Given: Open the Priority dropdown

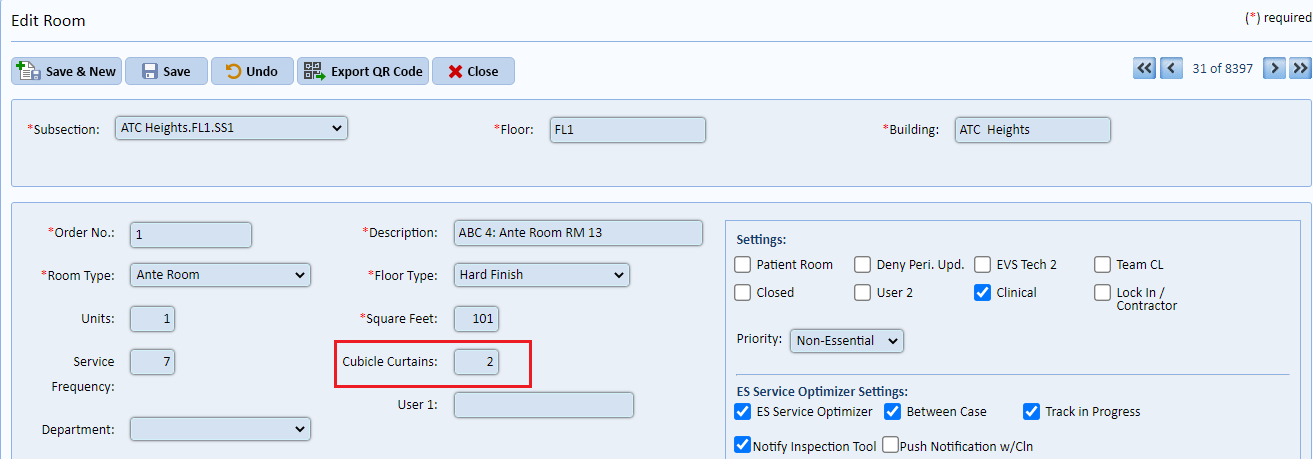Looking at the screenshot, I should pyautogui.click(x=846, y=341).
